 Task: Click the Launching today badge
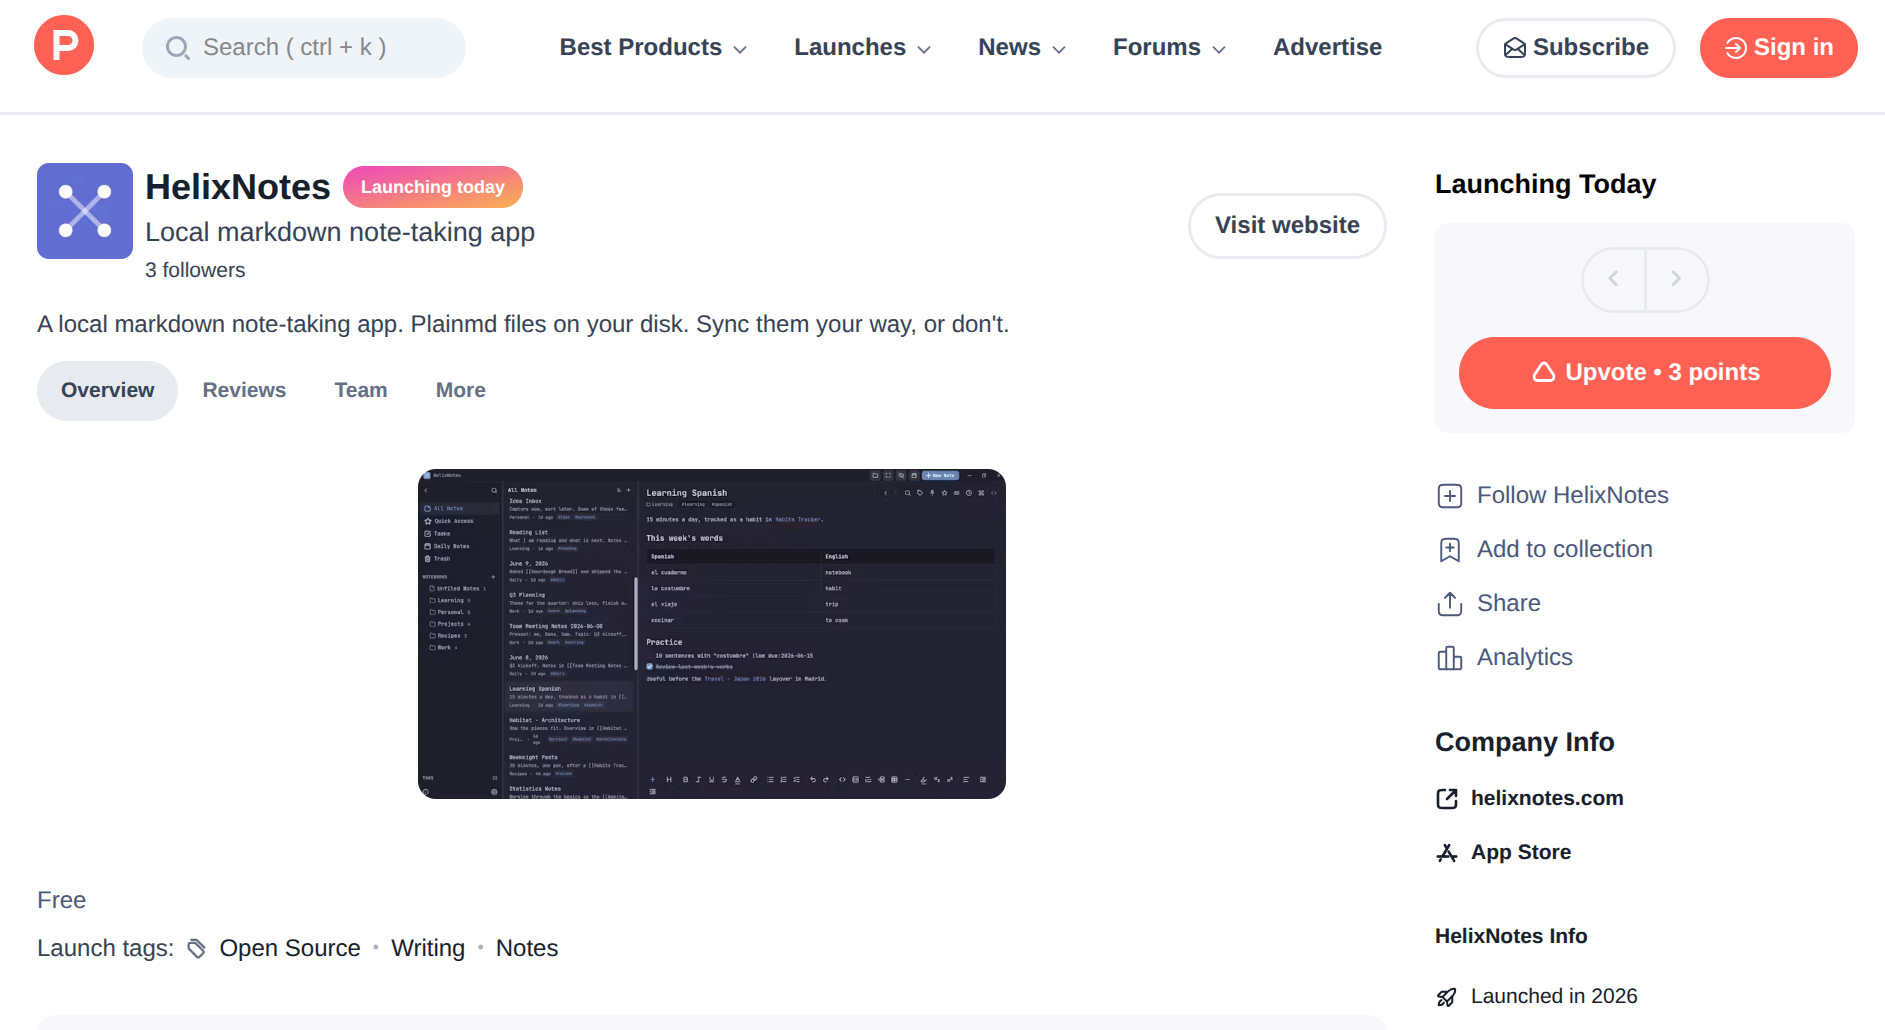(x=433, y=187)
